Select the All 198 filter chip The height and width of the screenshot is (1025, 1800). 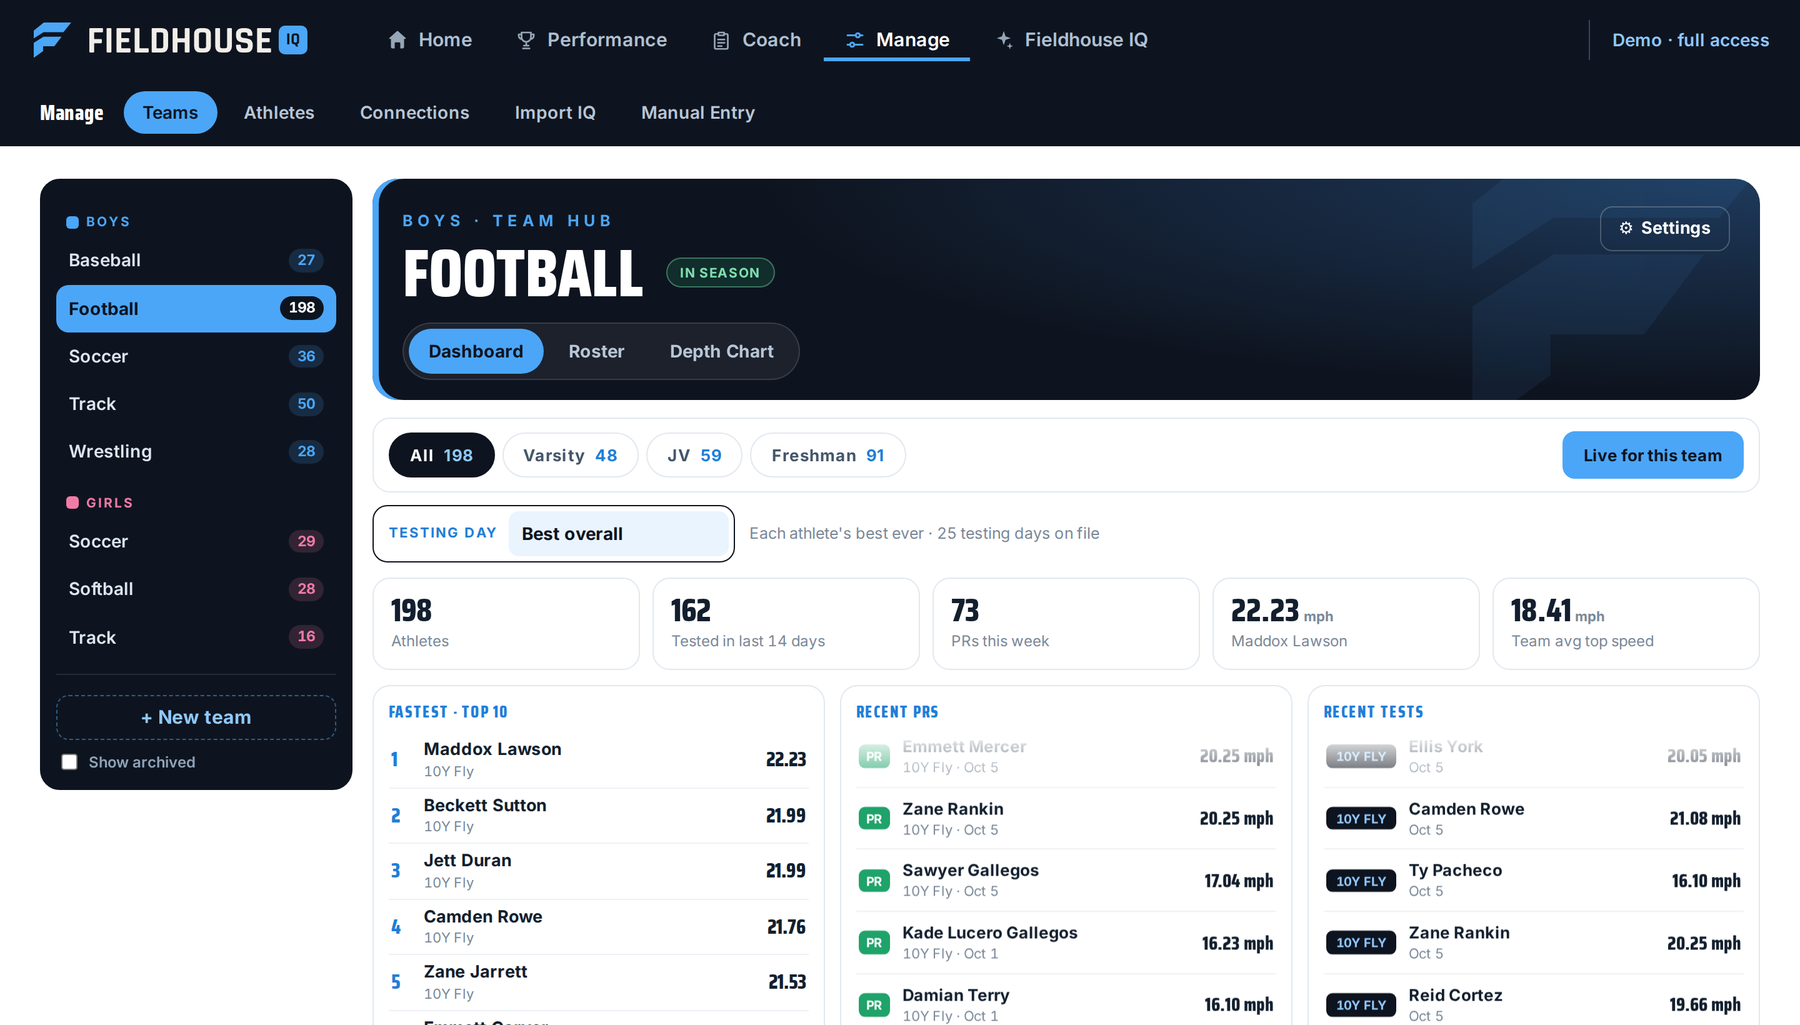[441, 455]
